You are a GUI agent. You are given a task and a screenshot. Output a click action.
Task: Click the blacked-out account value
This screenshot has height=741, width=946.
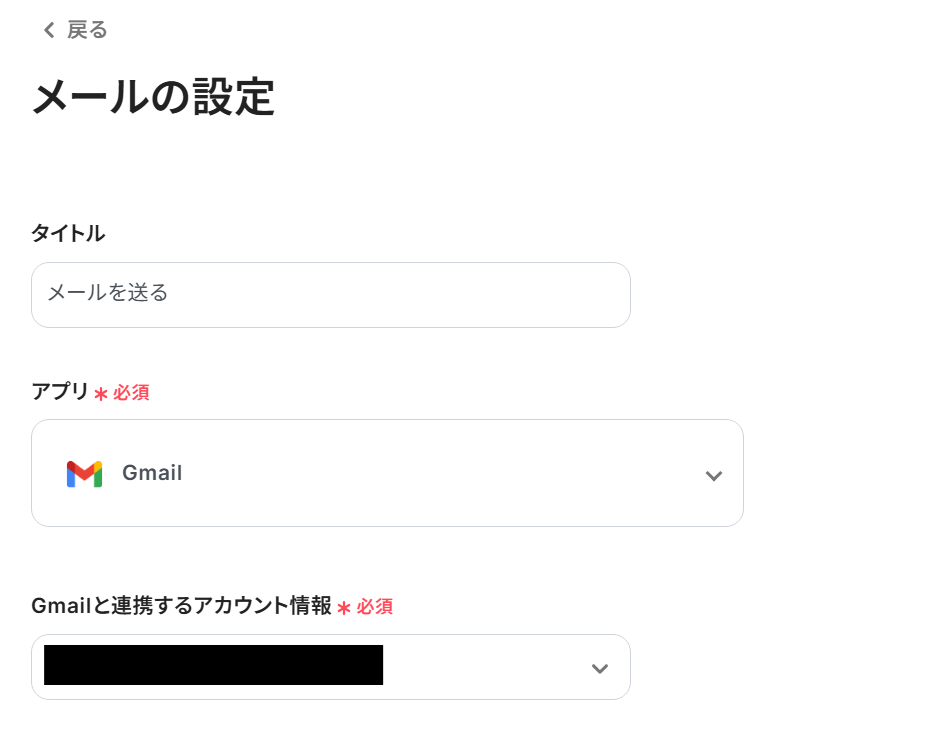click(x=213, y=665)
